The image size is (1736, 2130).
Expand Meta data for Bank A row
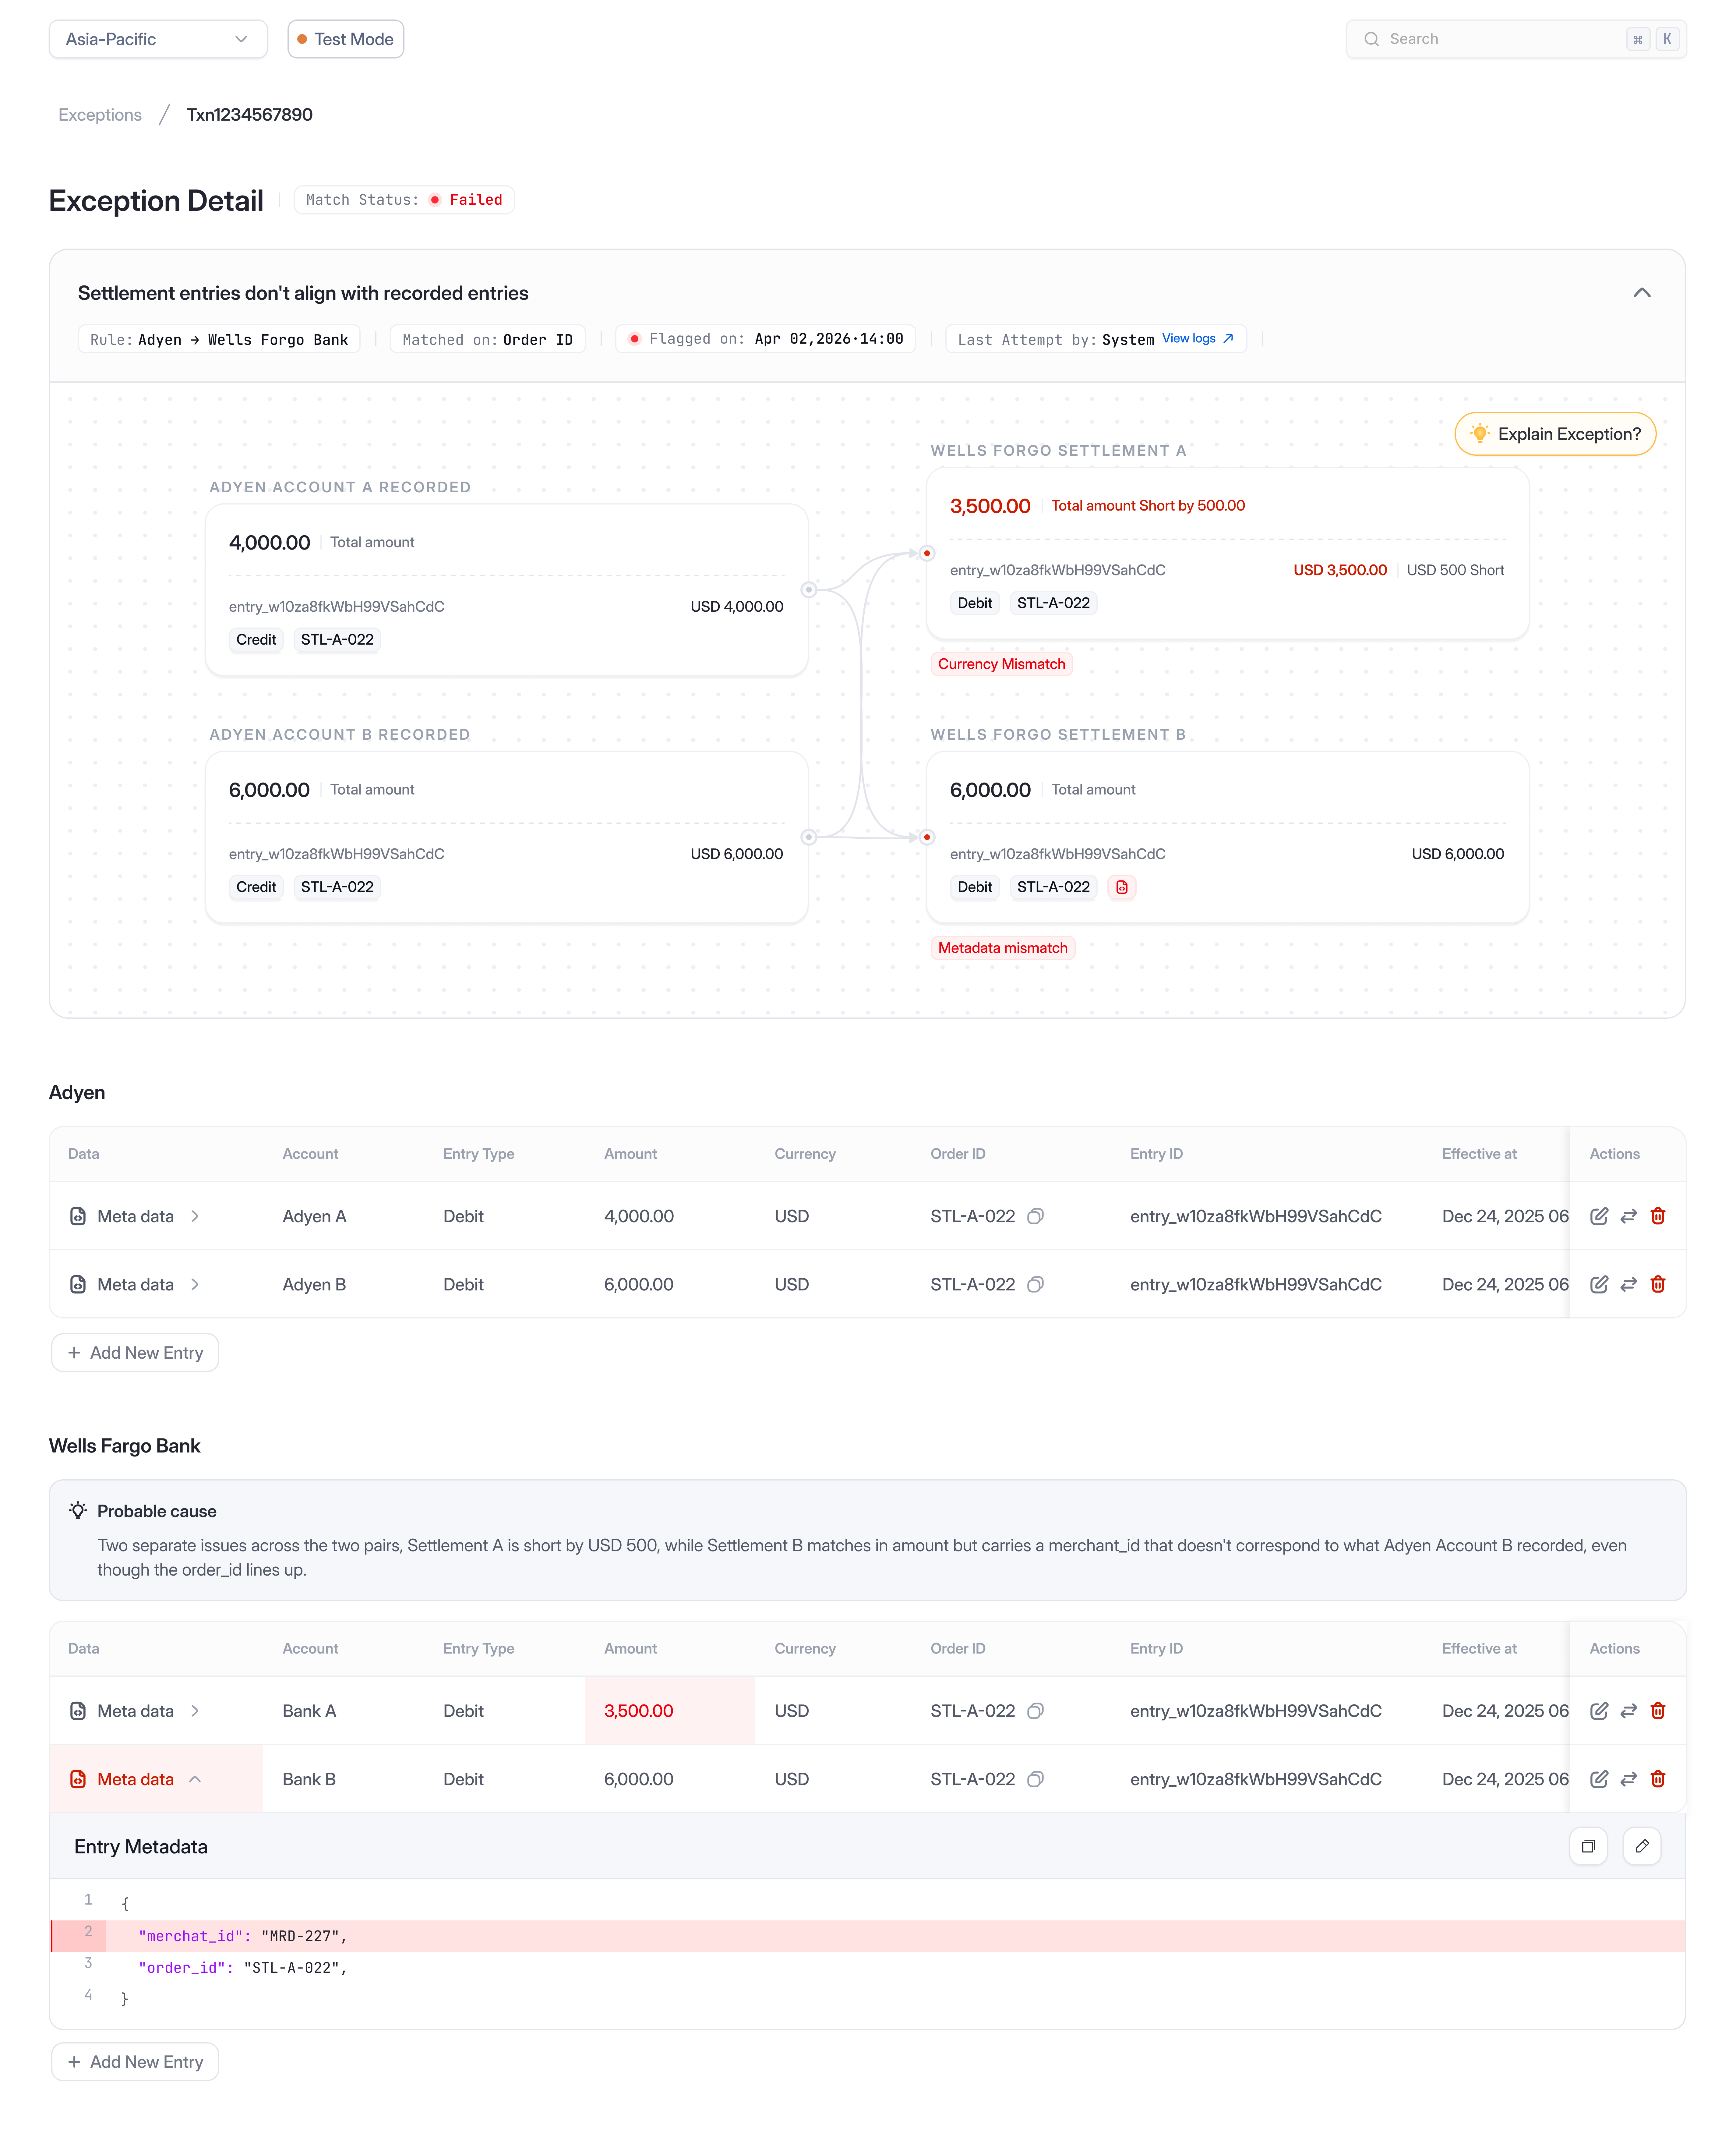tap(195, 1711)
